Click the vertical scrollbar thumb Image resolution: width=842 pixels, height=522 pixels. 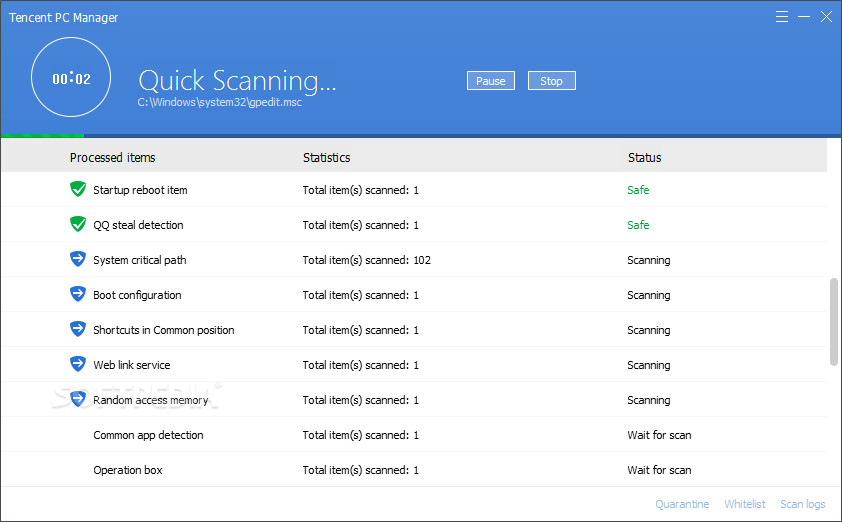pos(833,322)
